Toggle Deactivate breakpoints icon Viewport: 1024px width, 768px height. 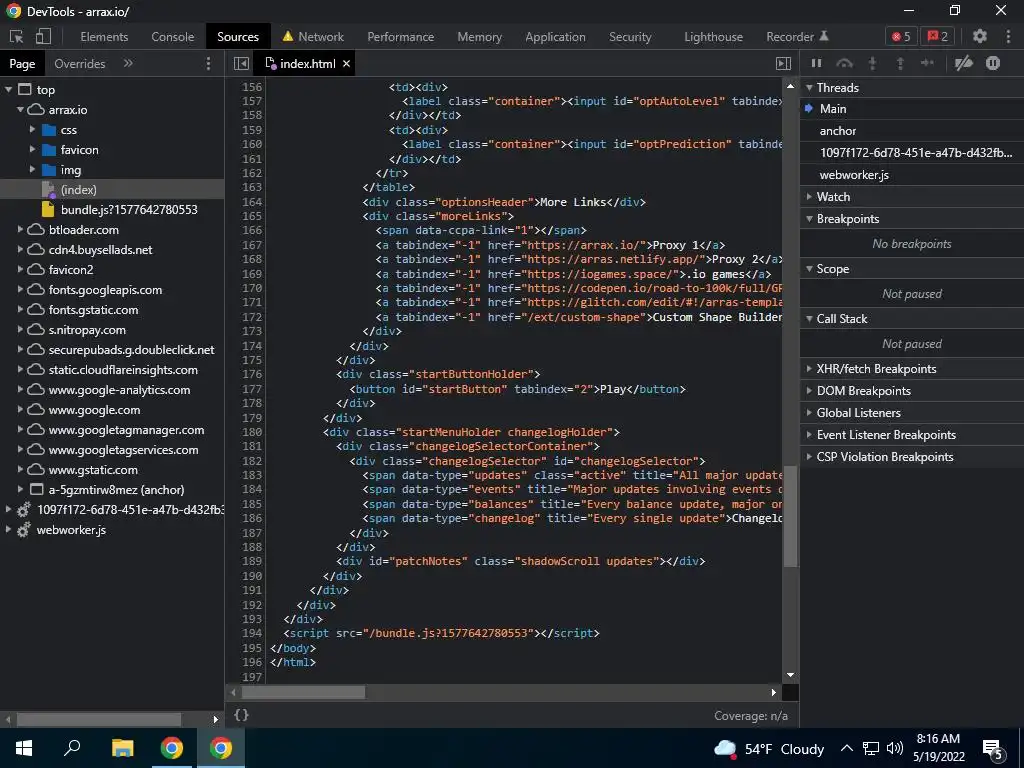pyautogui.click(x=964, y=63)
